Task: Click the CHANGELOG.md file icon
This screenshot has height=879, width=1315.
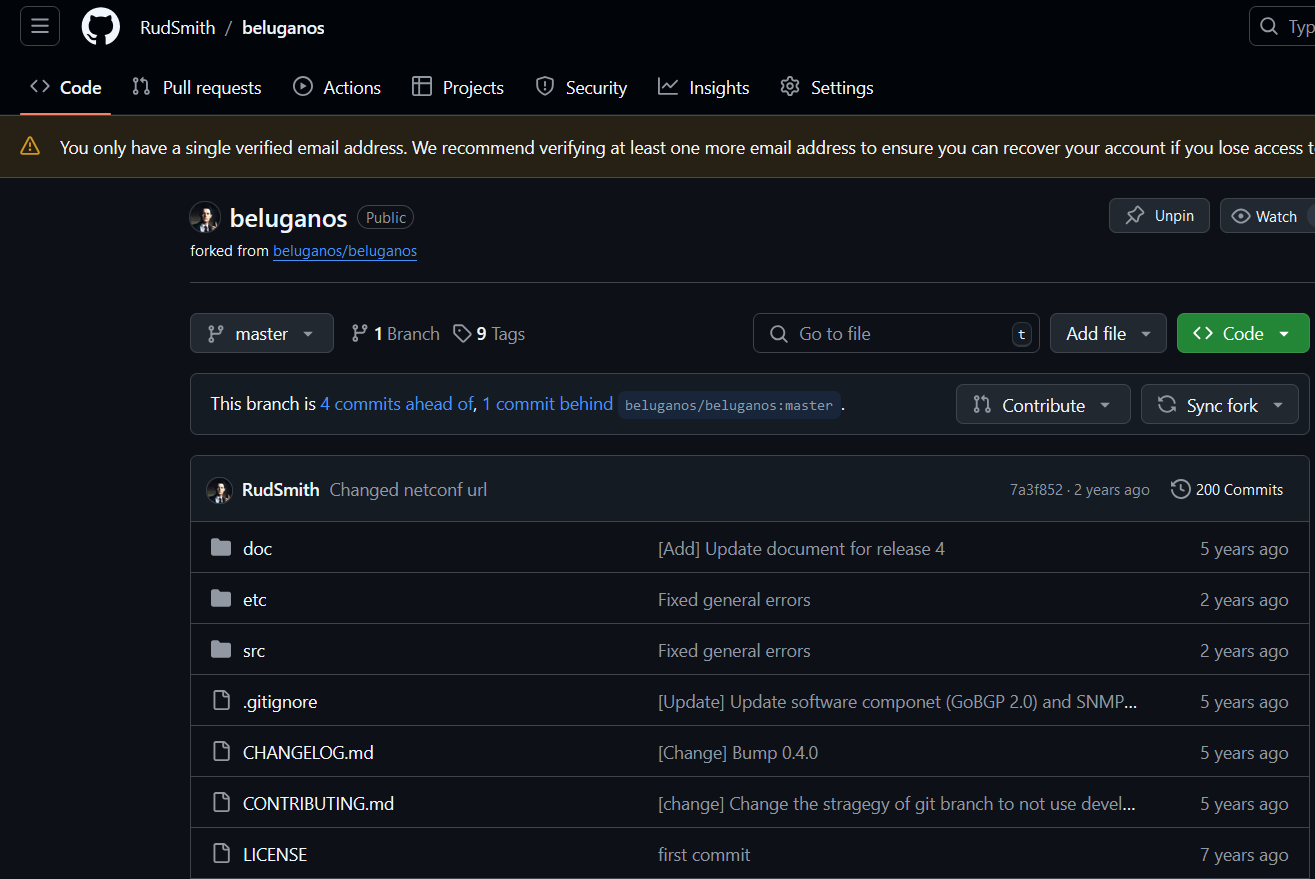Action: point(221,752)
